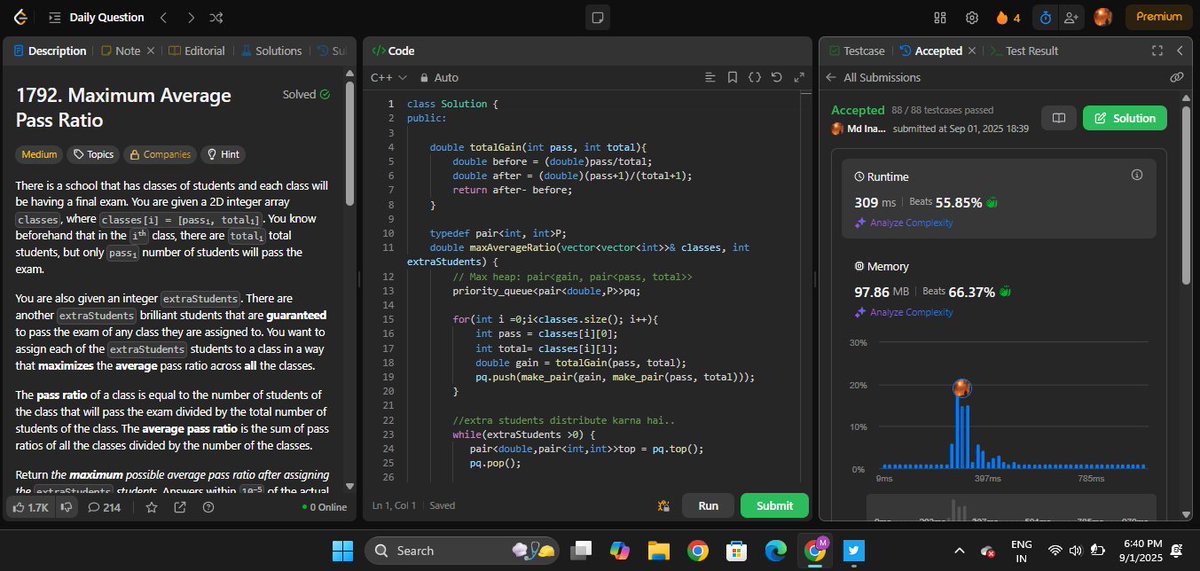Analyze Complexity under Memory

[904, 312]
